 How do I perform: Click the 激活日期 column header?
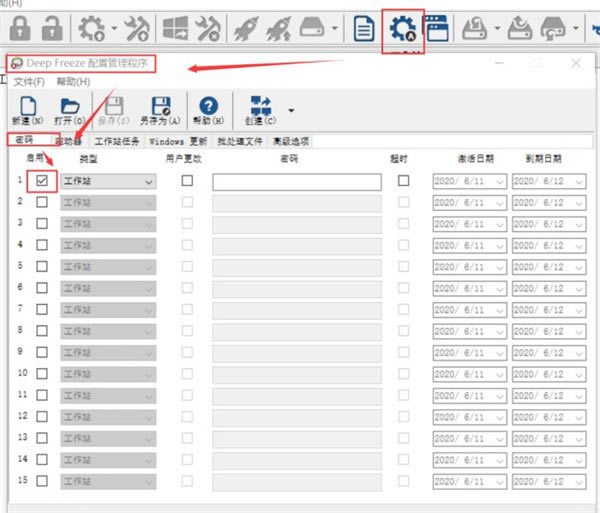point(476,158)
